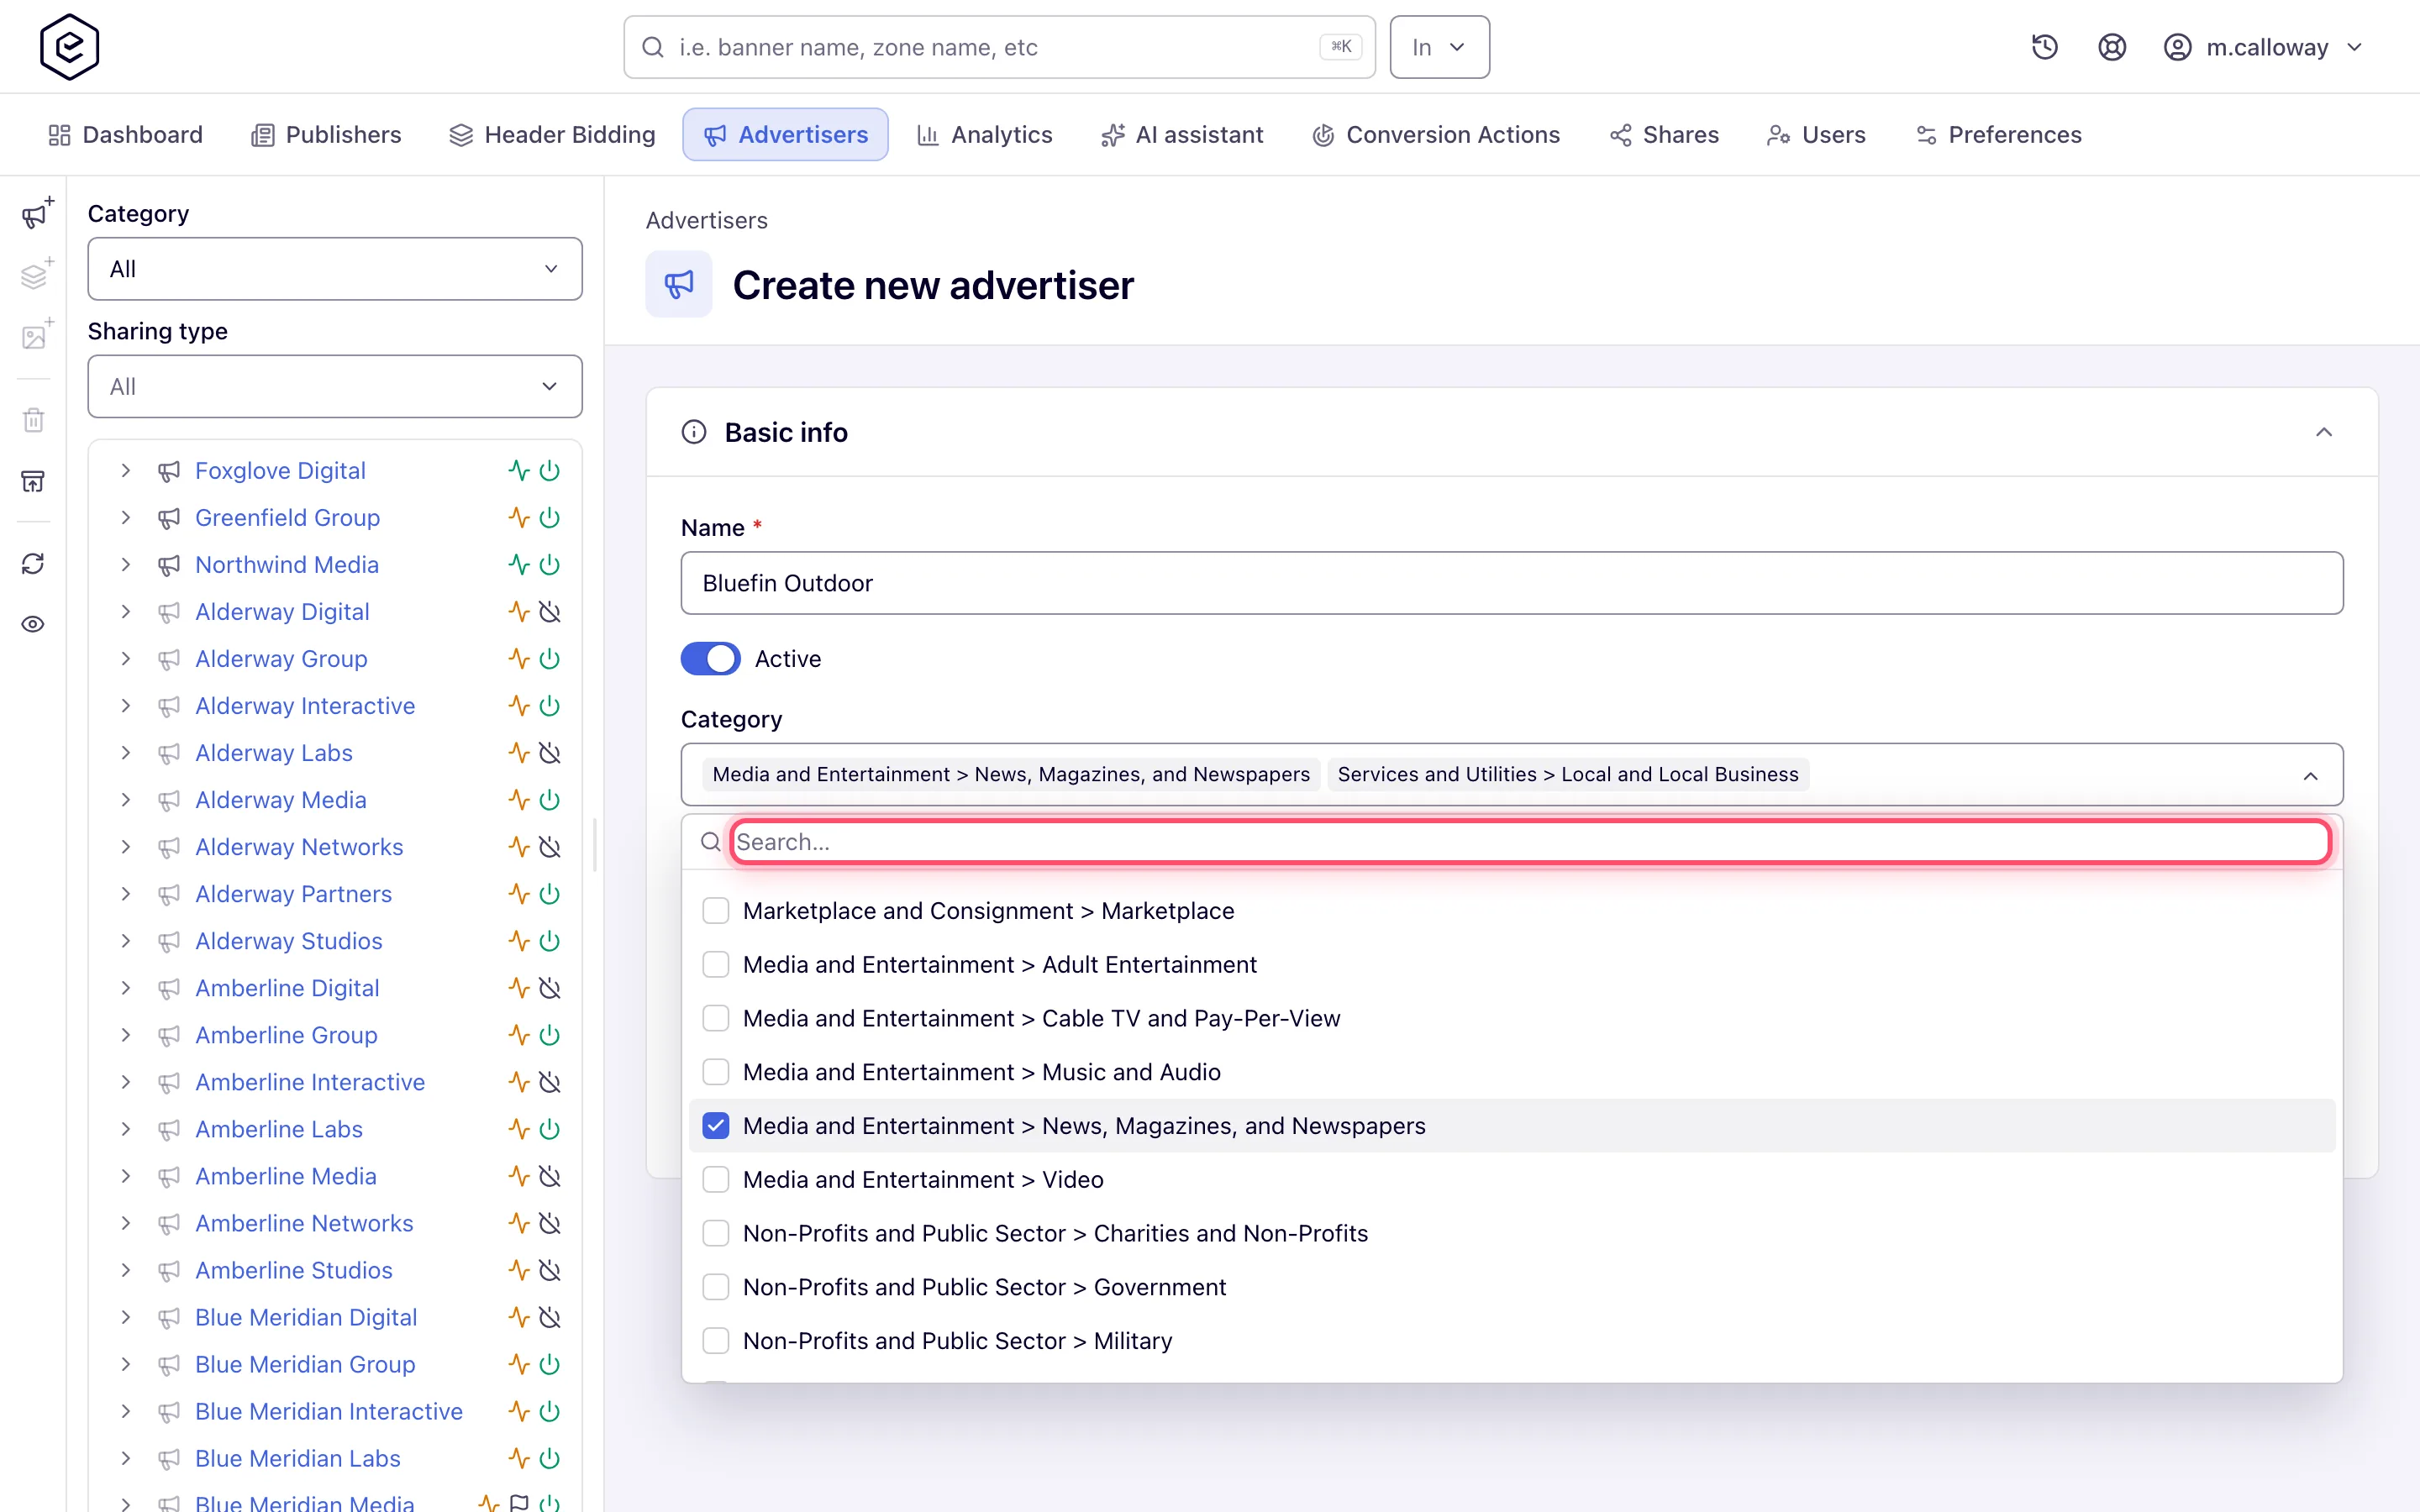Click the disabled power icon for Alderway Digital
The height and width of the screenshot is (1512, 2420).
point(549,611)
